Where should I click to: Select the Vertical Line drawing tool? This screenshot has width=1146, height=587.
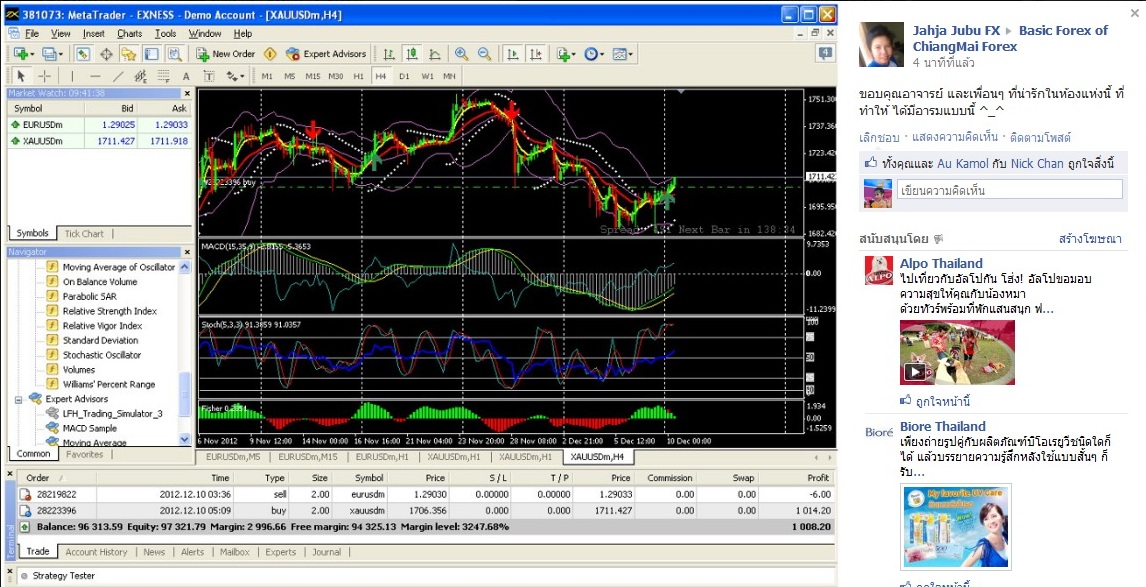coord(72,76)
